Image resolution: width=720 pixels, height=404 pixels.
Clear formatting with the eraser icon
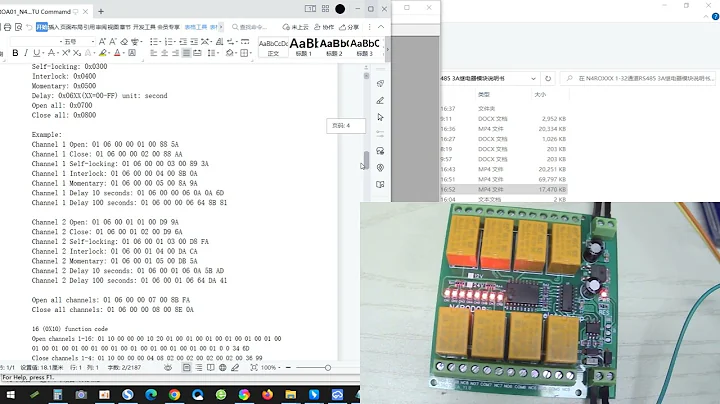(x=124, y=41)
